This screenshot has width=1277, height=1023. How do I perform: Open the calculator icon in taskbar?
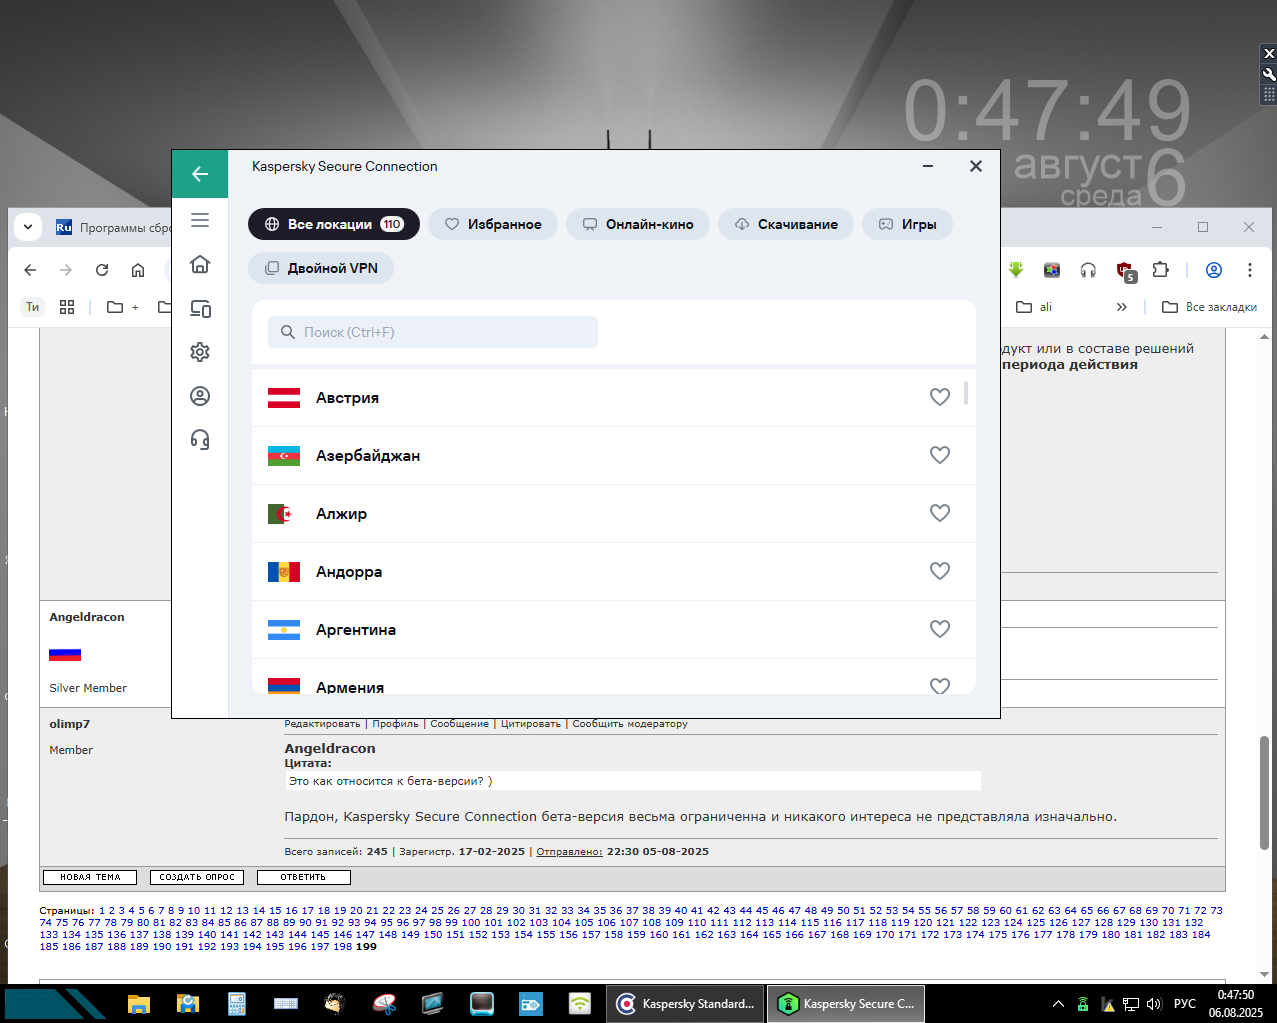point(237,1003)
